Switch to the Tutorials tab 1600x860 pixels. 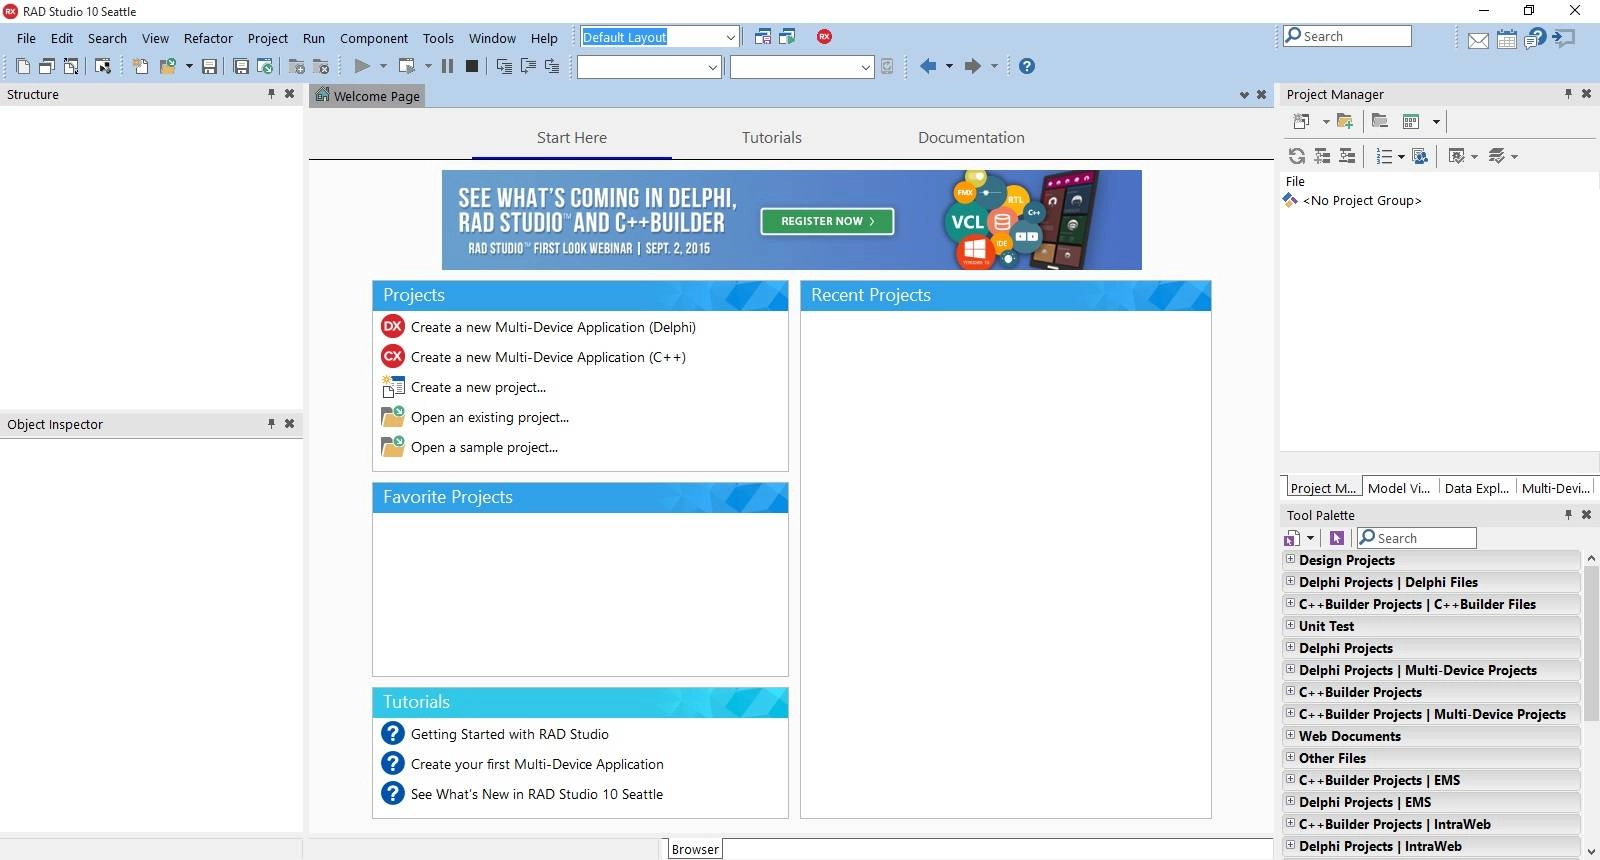click(x=772, y=138)
